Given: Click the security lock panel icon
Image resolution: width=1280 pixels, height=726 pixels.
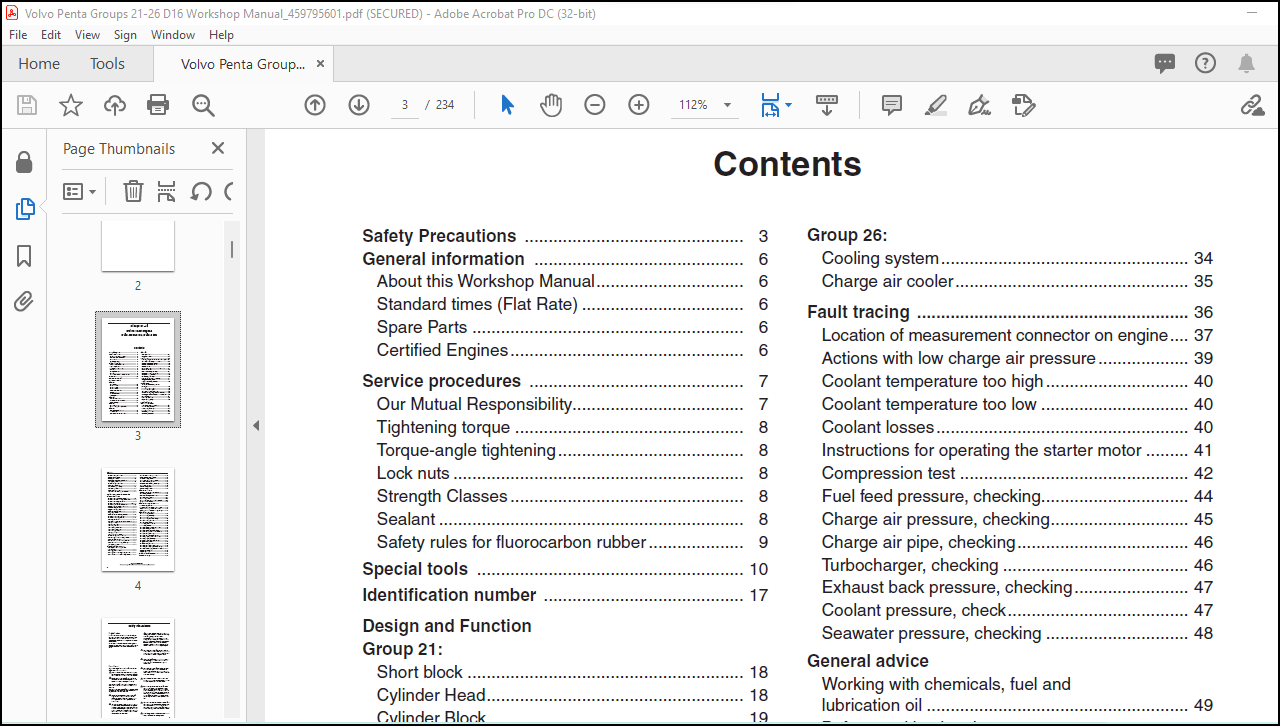Looking at the screenshot, I should pyautogui.click(x=24, y=162).
